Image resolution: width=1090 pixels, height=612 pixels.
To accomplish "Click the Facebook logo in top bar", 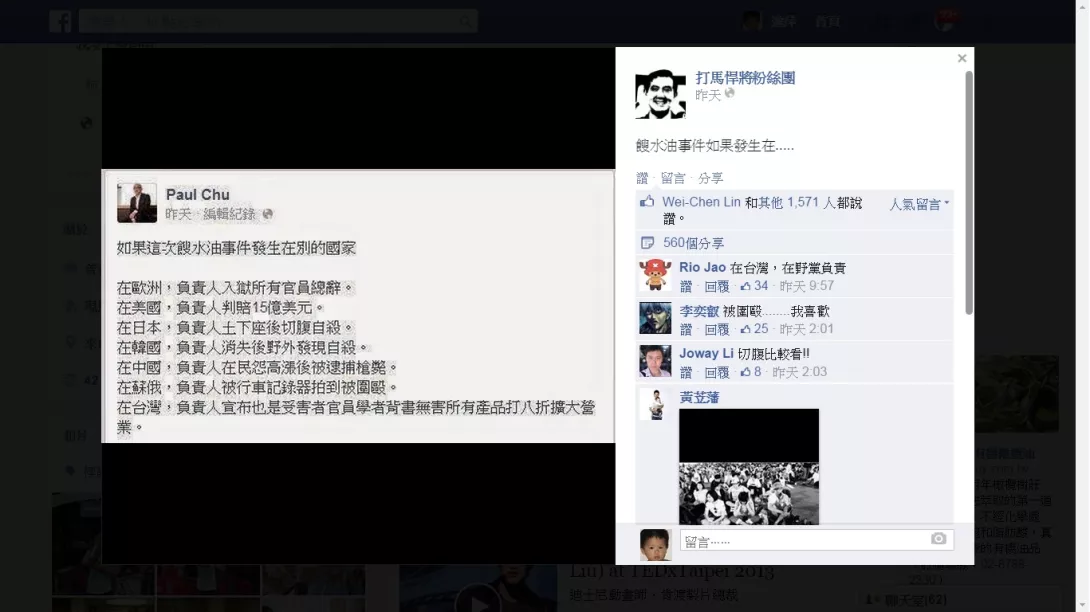I will click(x=60, y=21).
